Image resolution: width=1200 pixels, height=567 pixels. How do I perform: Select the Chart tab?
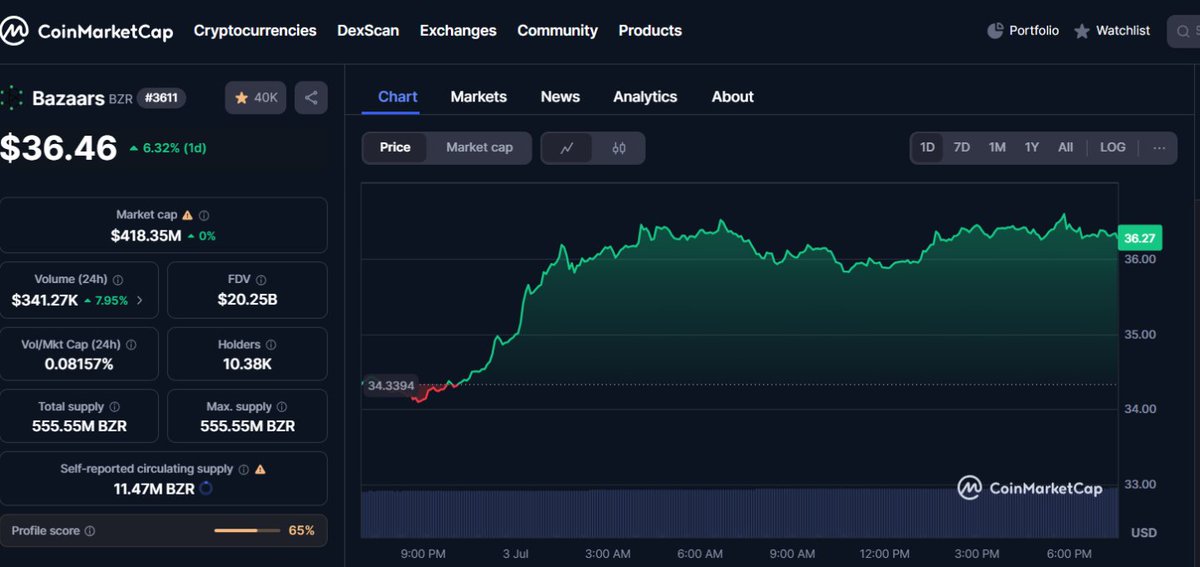click(398, 97)
